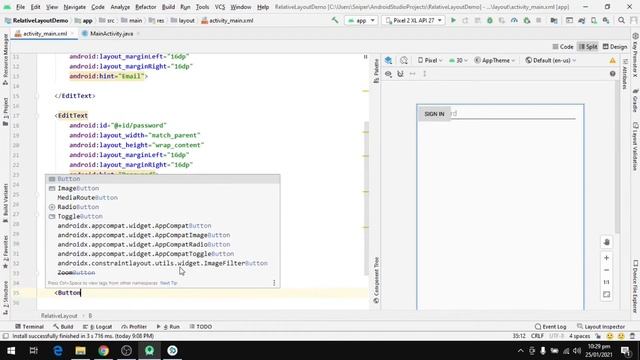Viewport: 640px width, 360px height.
Task: Open File Explorer from taskbar
Action: (x=80, y=350)
